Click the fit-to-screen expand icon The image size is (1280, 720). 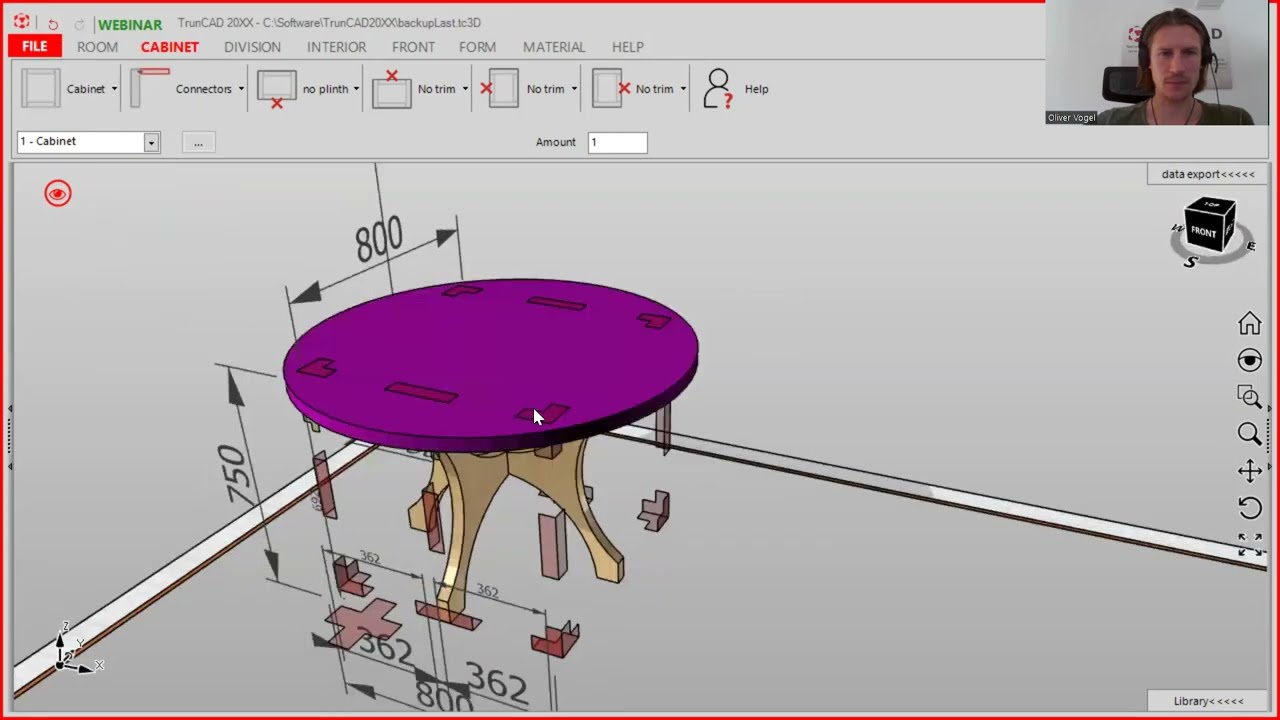pos(1250,544)
